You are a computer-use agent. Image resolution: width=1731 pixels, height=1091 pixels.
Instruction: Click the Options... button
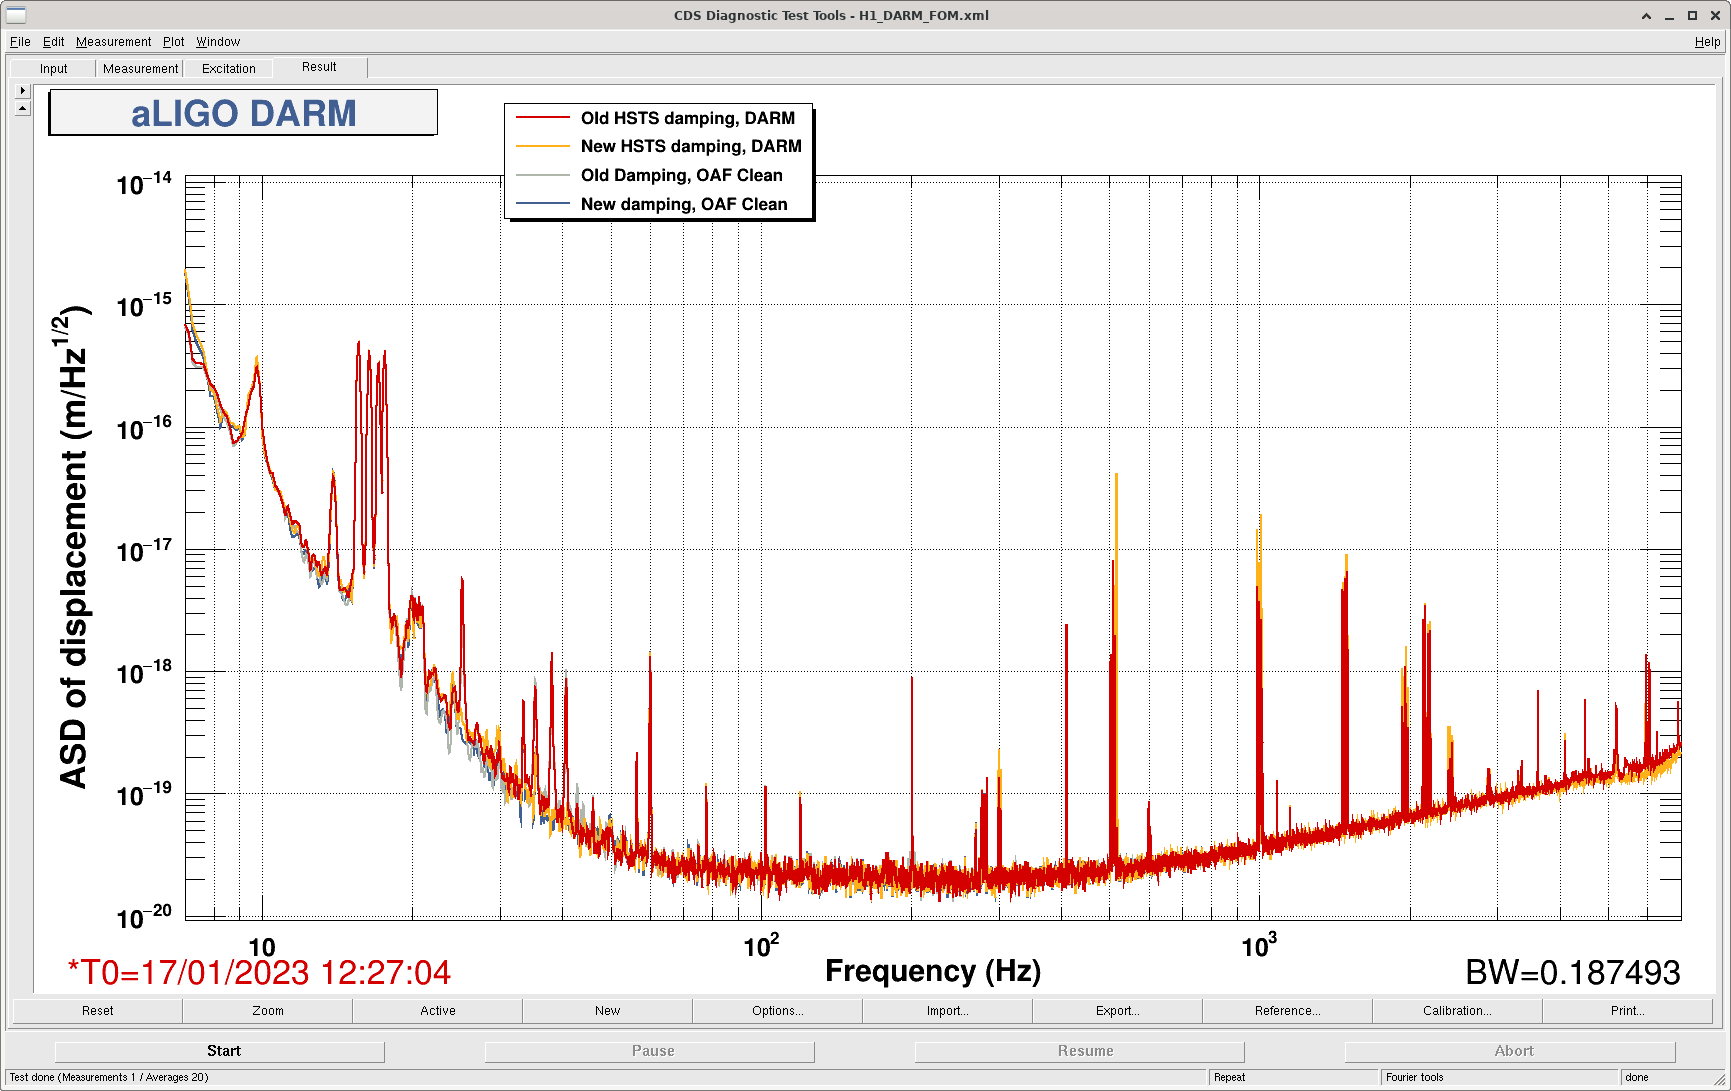[x=777, y=1011]
